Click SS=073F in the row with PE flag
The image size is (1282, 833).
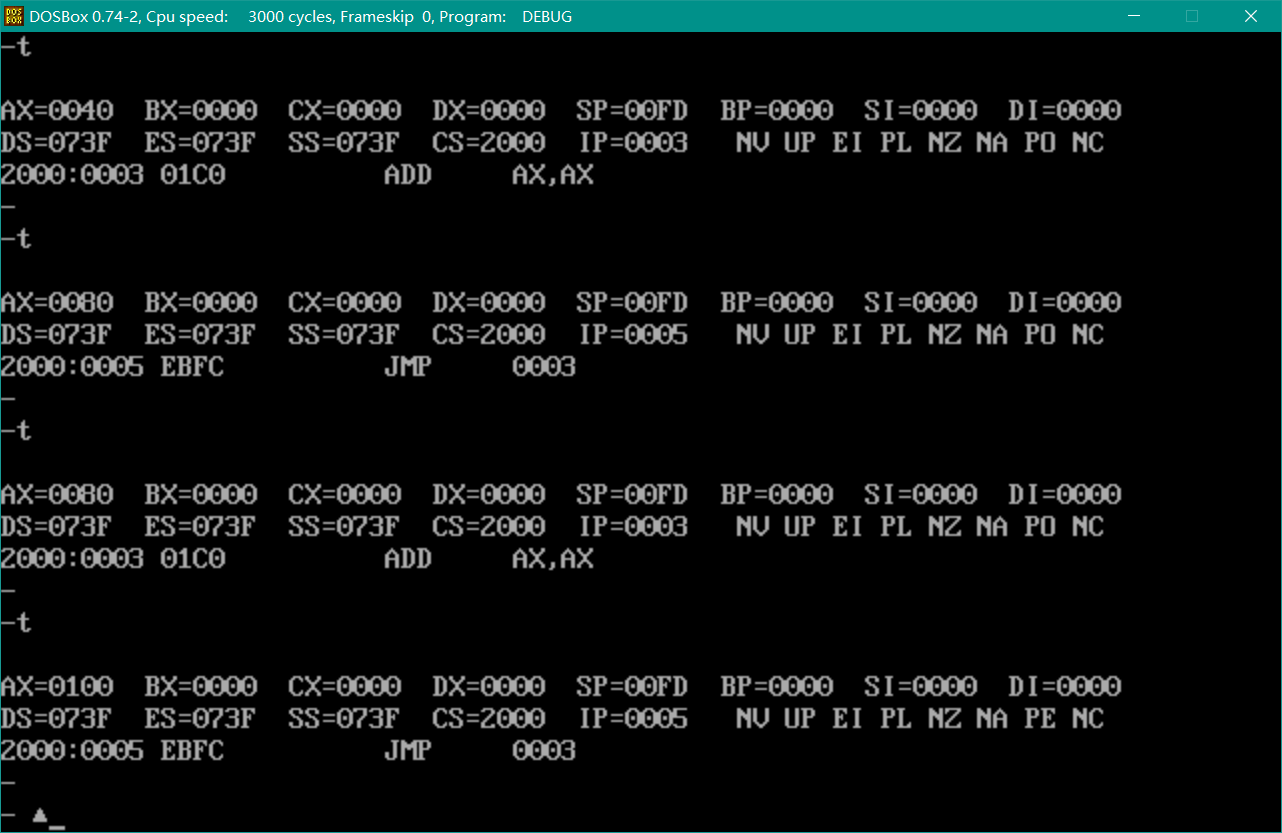[x=345, y=718]
